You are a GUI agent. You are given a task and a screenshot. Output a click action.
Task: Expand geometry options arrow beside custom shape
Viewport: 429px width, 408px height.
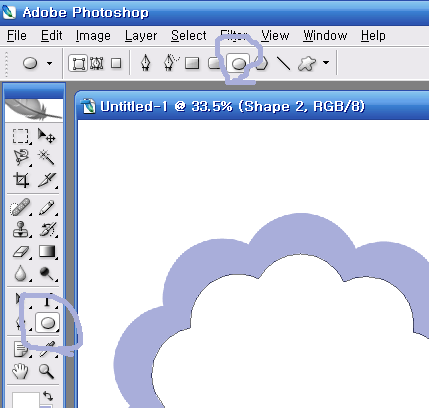pos(326,62)
